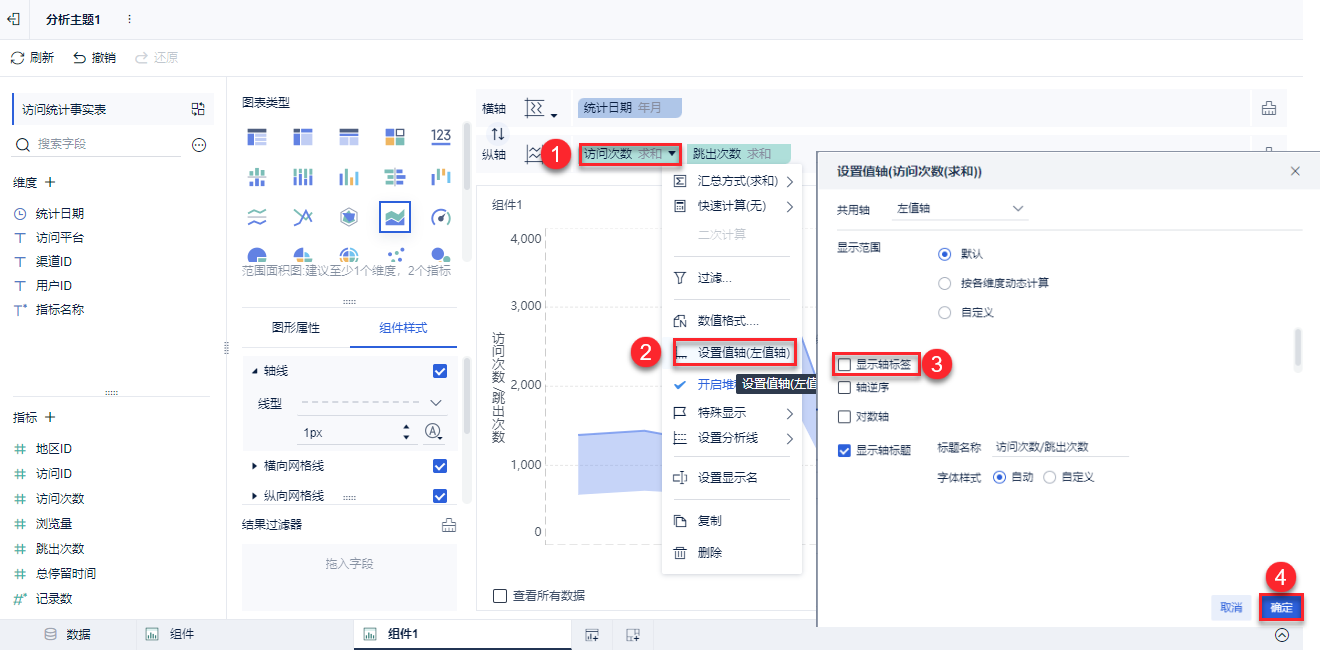1320x650 pixels.
Task: Swap horizontal and vertical axes icon
Action: pyautogui.click(x=498, y=133)
